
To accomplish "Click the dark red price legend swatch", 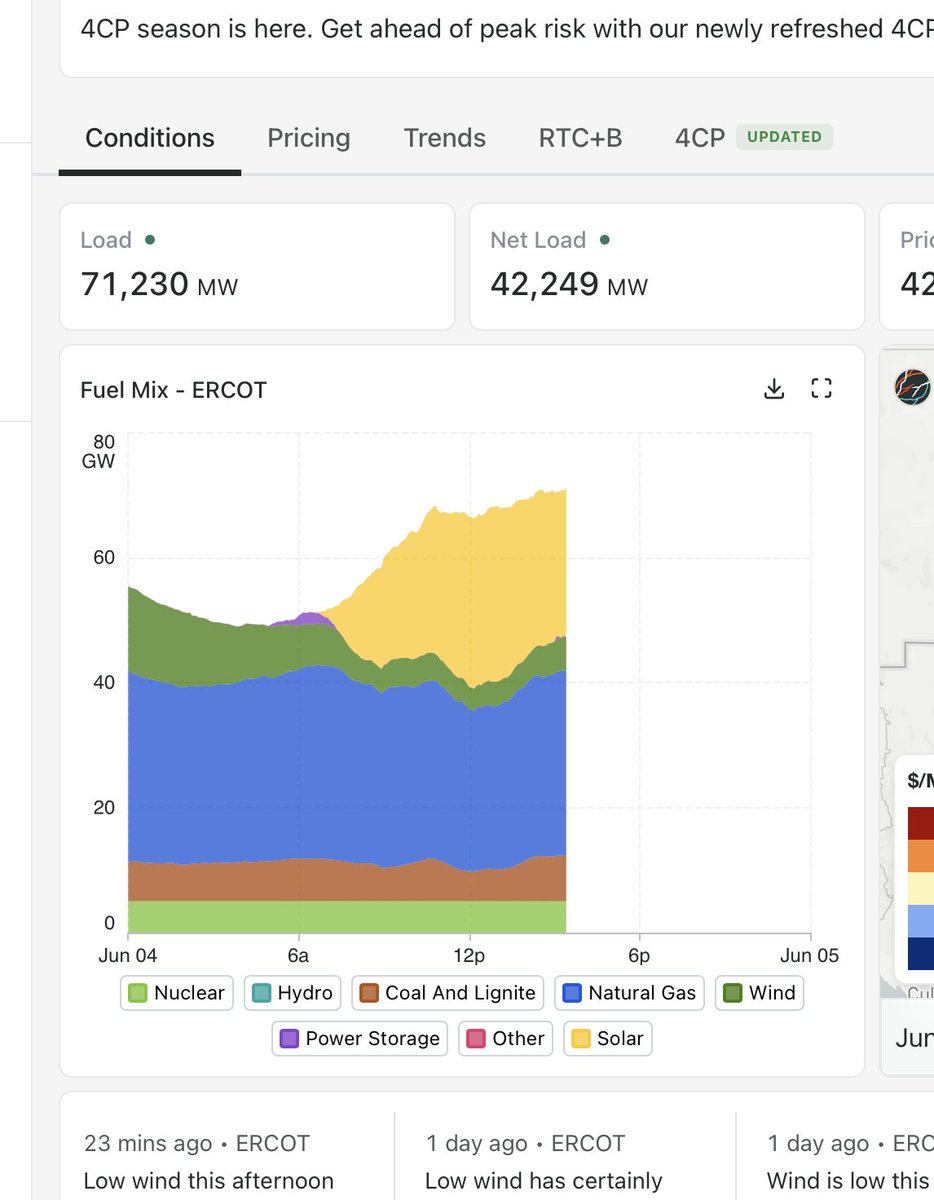I will pyautogui.click(x=921, y=824).
